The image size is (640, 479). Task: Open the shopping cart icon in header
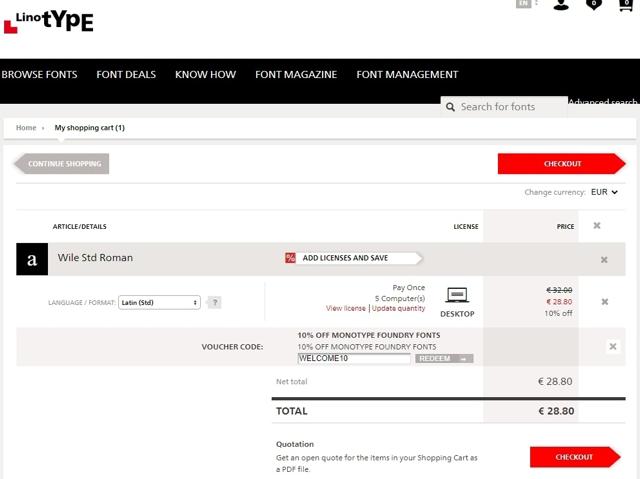626,4
